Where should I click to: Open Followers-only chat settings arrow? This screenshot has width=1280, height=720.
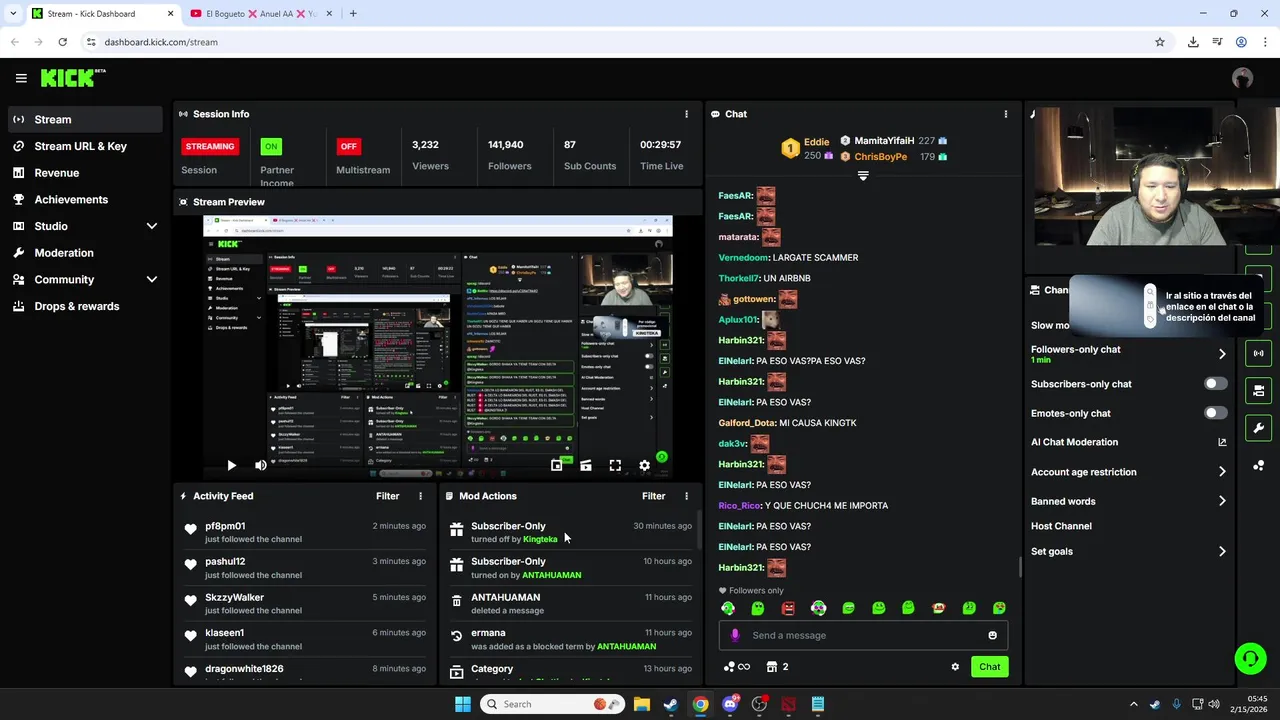1222,354
